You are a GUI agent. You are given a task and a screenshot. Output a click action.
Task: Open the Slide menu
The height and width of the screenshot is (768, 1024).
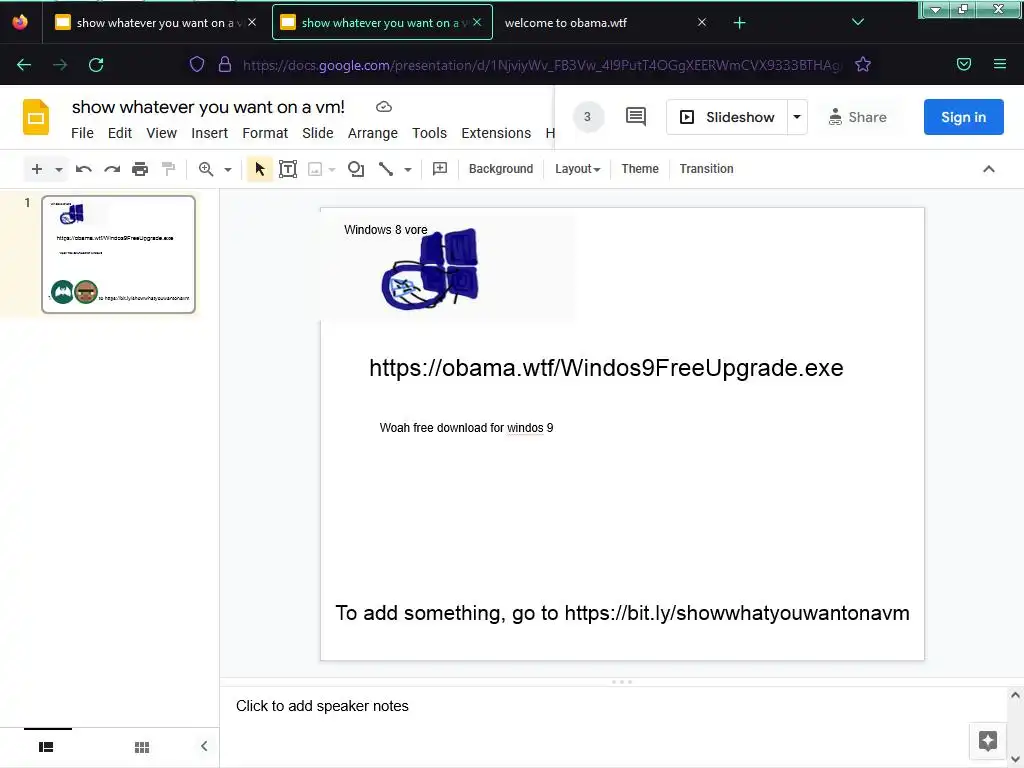click(x=318, y=133)
